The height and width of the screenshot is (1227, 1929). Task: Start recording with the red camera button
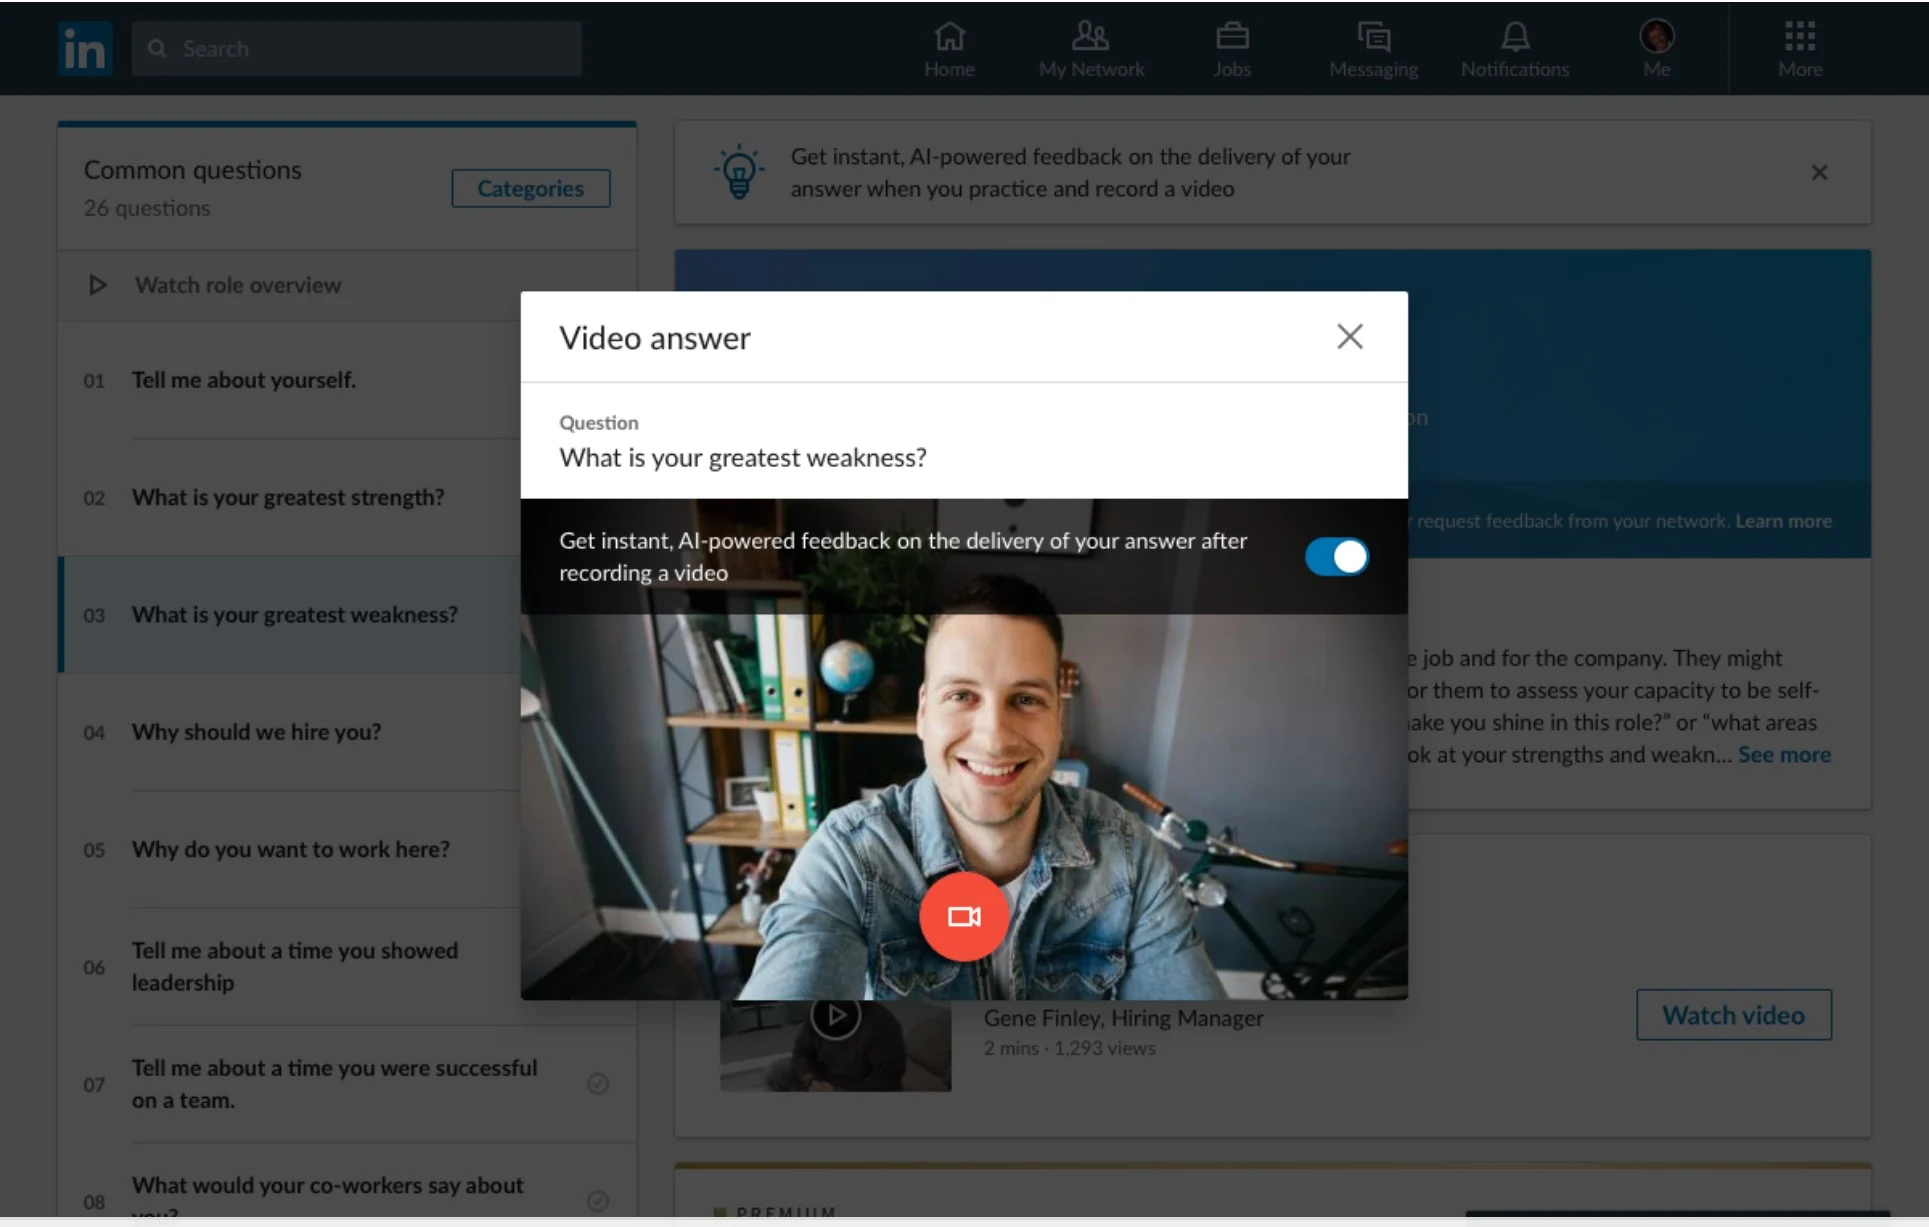[964, 916]
